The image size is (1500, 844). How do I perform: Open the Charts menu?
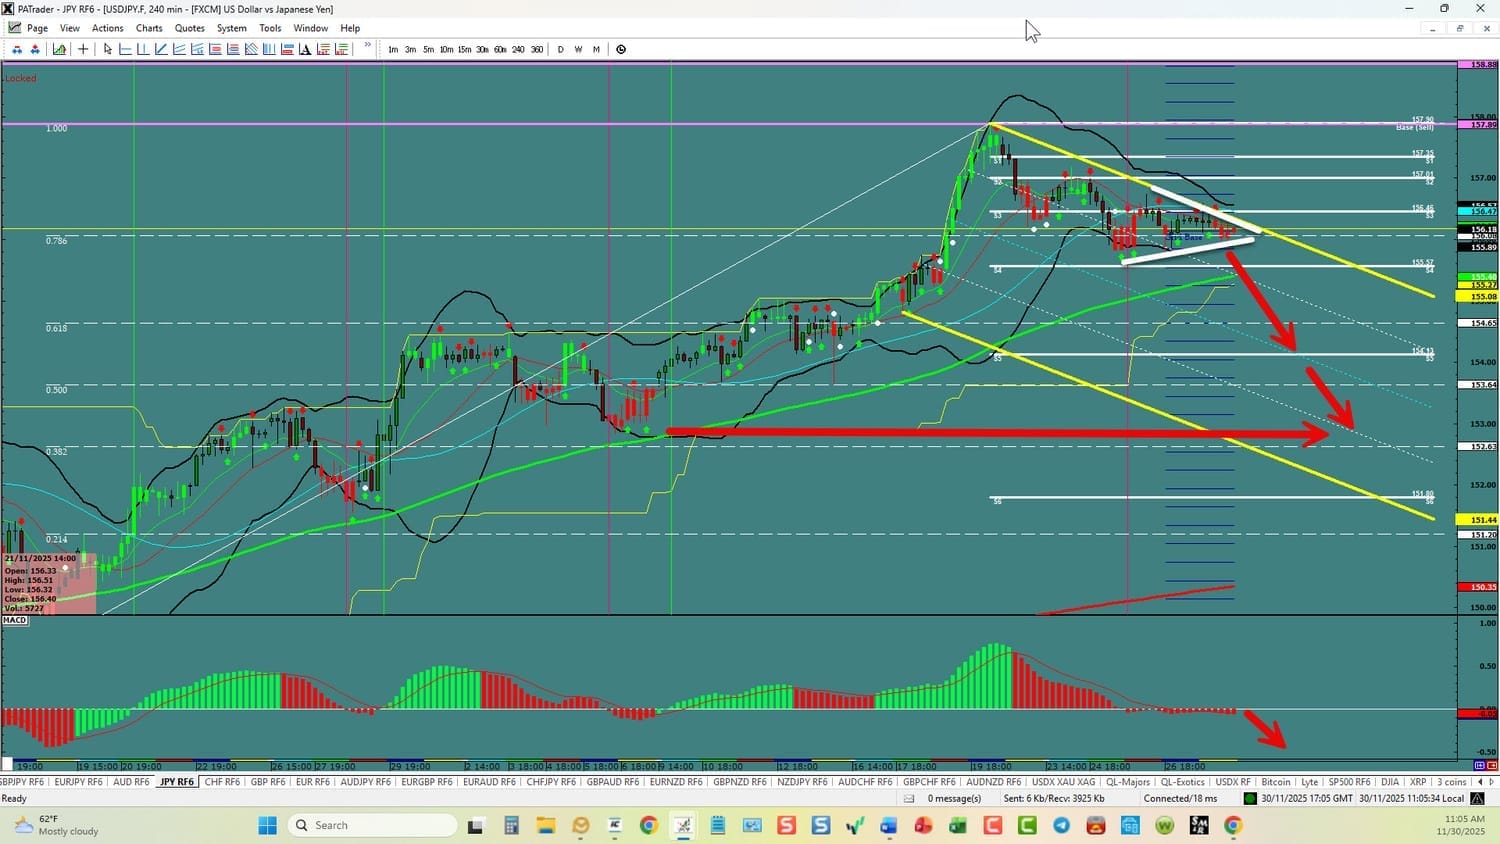(149, 28)
